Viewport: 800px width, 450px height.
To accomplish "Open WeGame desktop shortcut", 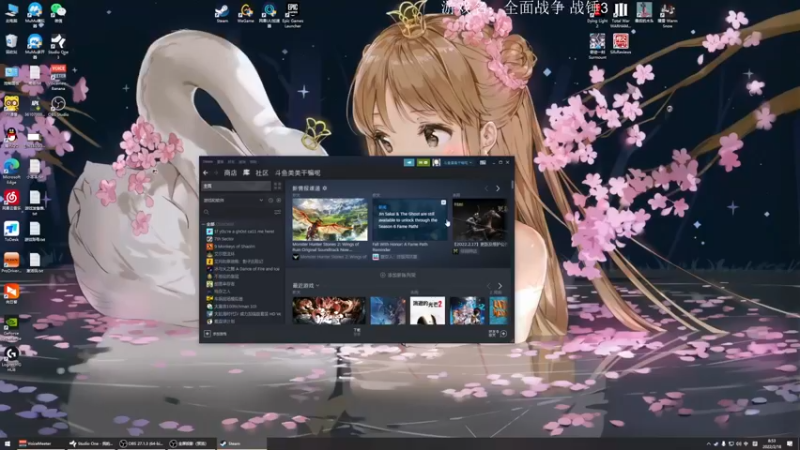I will coord(245,13).
